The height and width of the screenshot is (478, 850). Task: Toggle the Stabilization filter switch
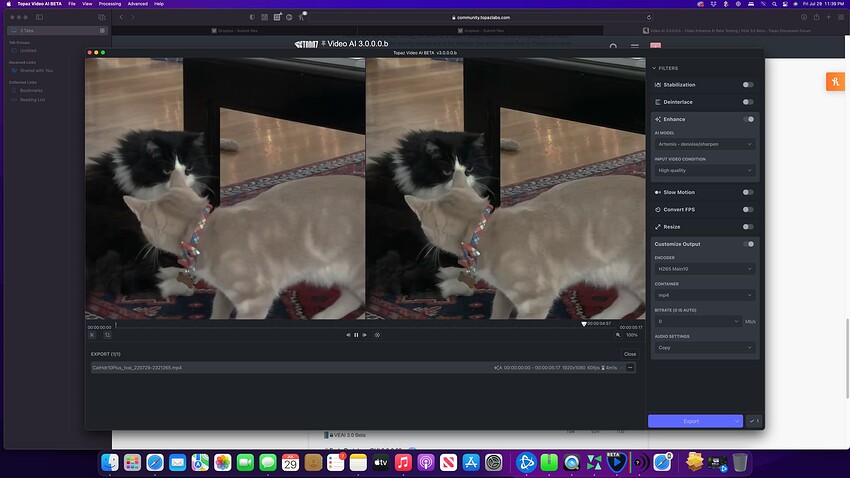(748, 85)
